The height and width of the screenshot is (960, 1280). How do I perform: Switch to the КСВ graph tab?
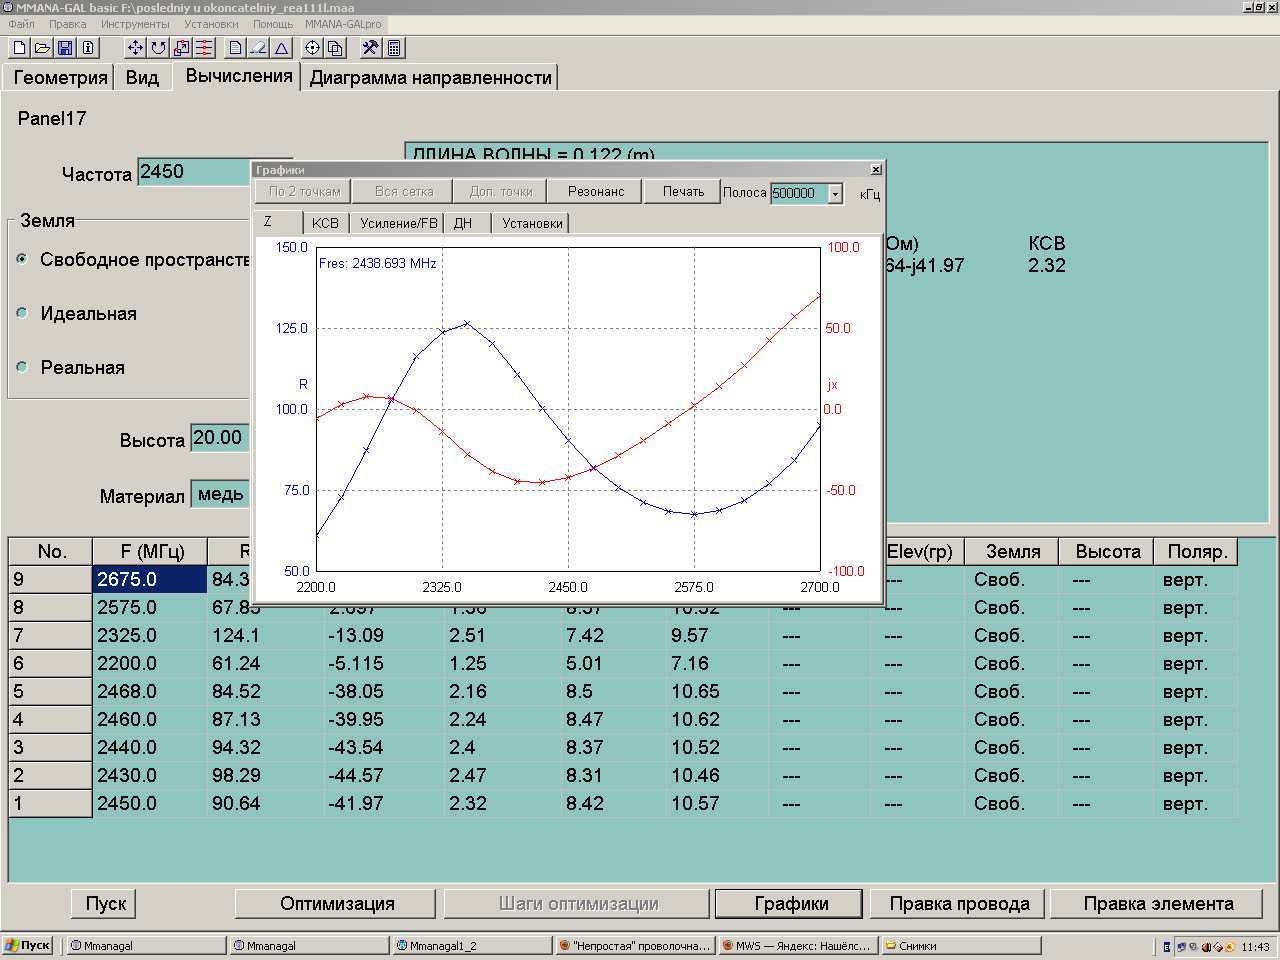pos(325,223)
